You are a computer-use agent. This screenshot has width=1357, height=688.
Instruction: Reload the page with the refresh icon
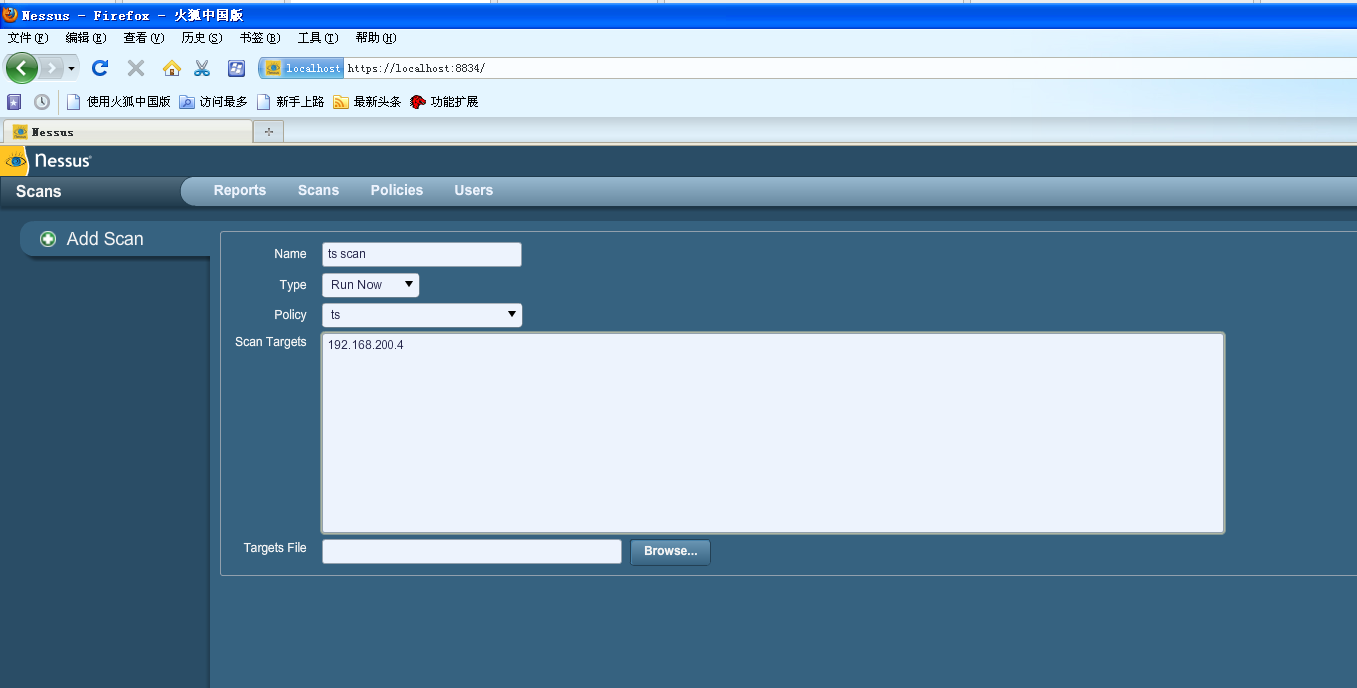point(99,68)
